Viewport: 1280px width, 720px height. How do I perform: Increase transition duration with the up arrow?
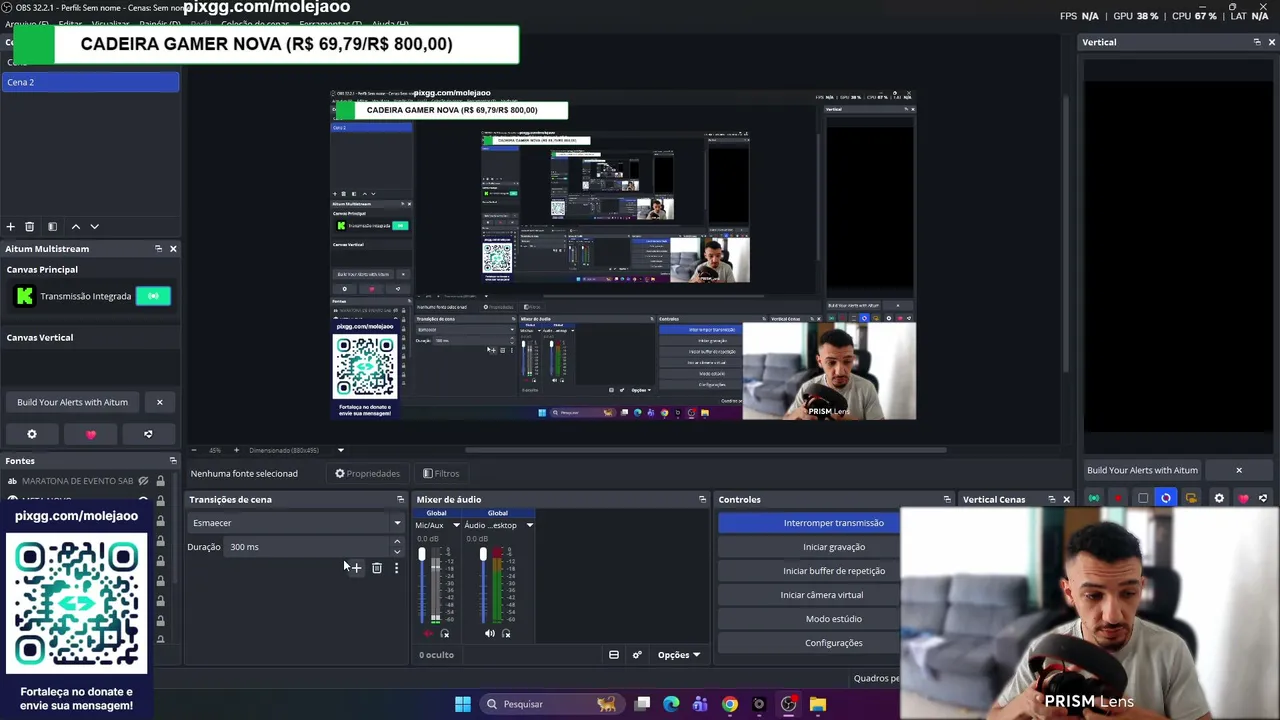(397, 543)
